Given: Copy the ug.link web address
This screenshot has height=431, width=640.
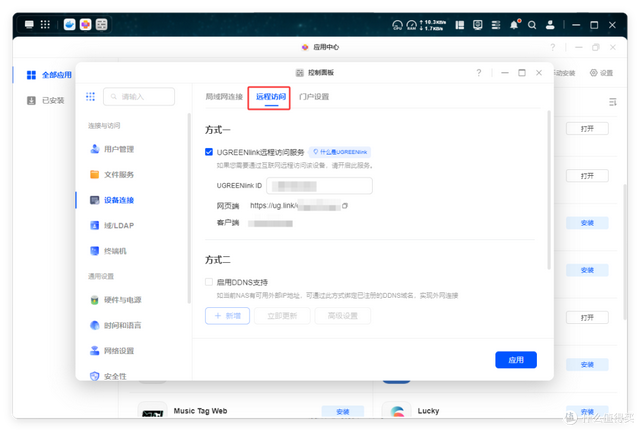Looking at the screenshot, I should coord(345,206).
